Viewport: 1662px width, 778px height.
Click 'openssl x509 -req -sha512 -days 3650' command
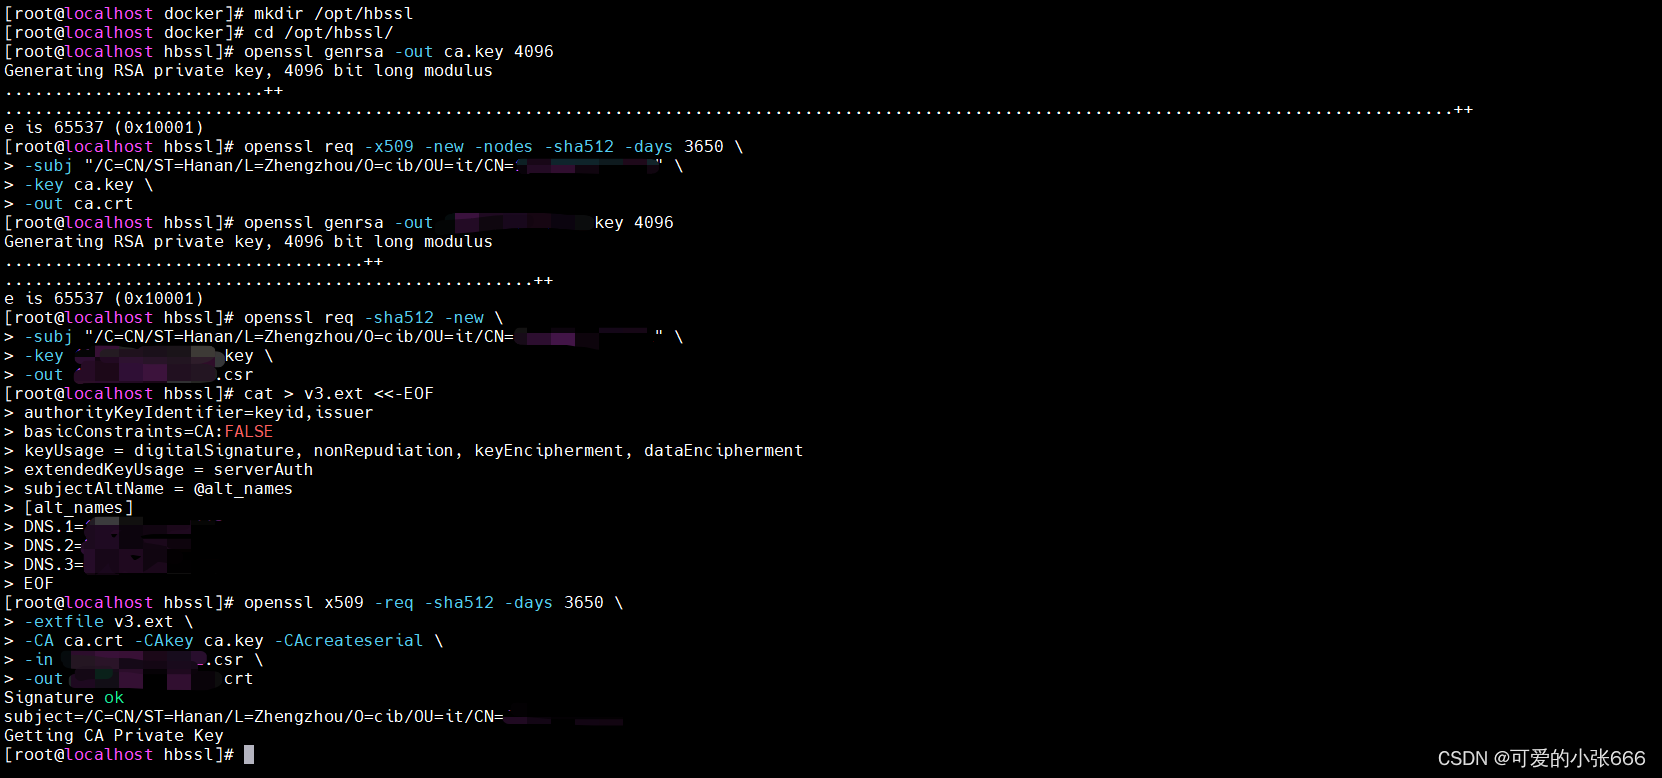click(x=433, y=603)
